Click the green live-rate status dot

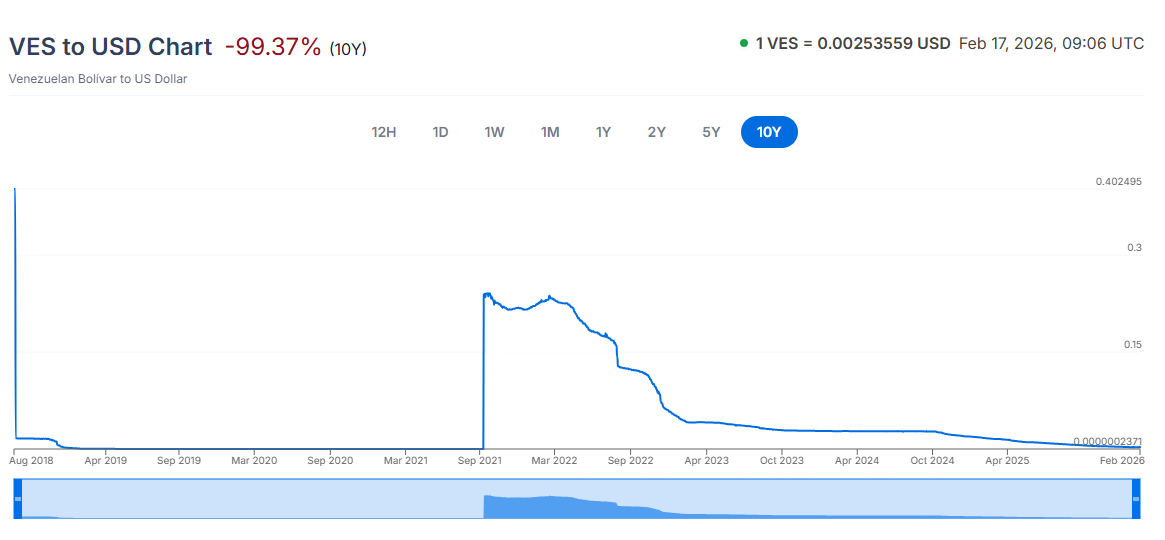click(x=744, y=43)
